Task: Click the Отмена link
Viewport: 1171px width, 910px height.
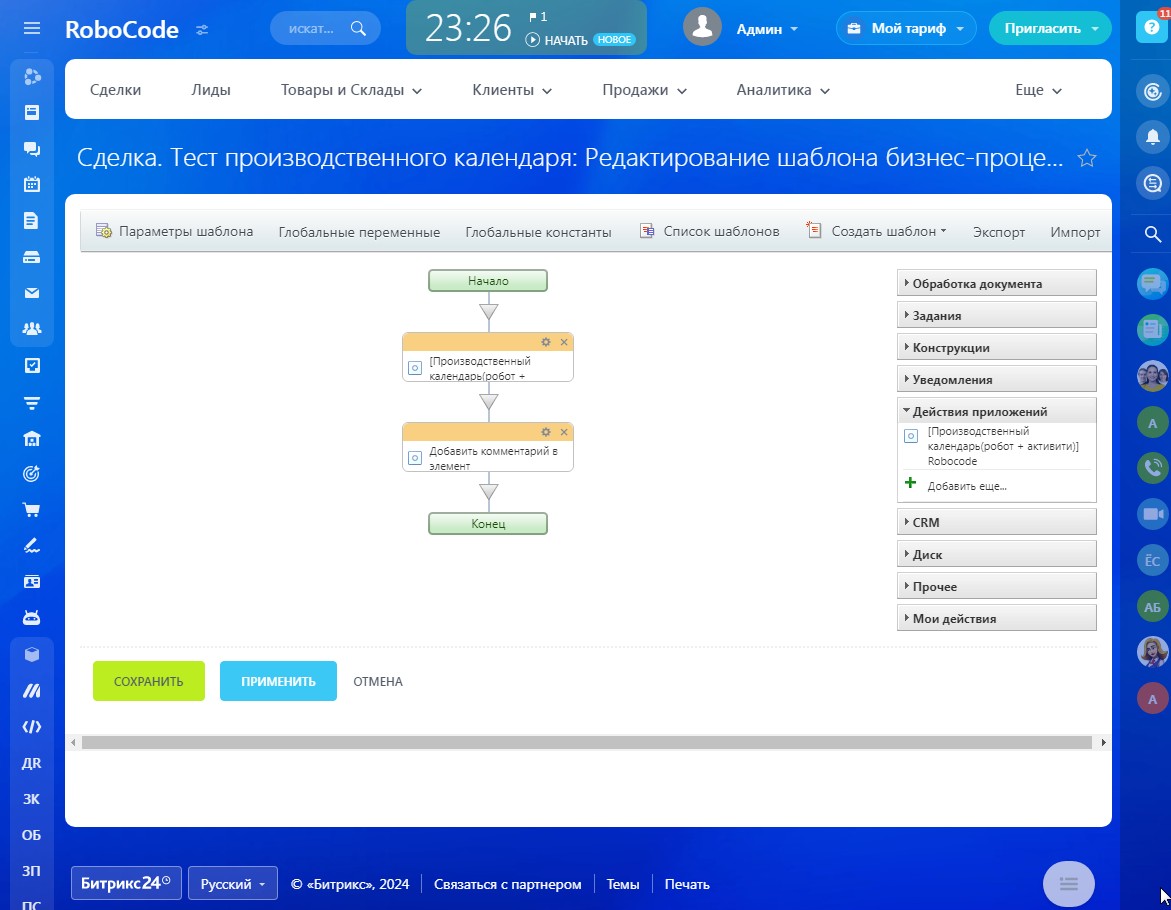Action: (x=378, y=682)
